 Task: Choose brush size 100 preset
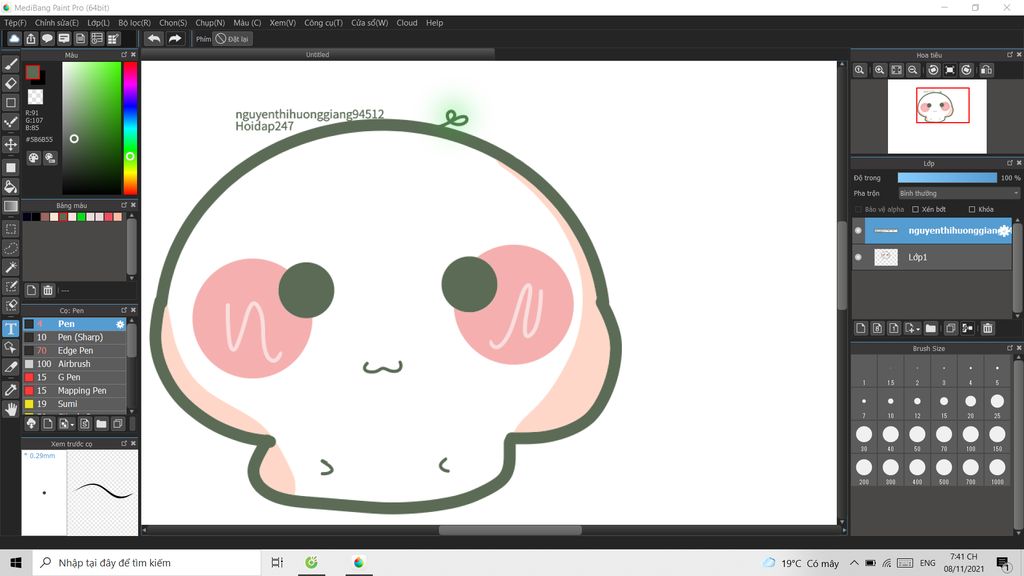970,436
